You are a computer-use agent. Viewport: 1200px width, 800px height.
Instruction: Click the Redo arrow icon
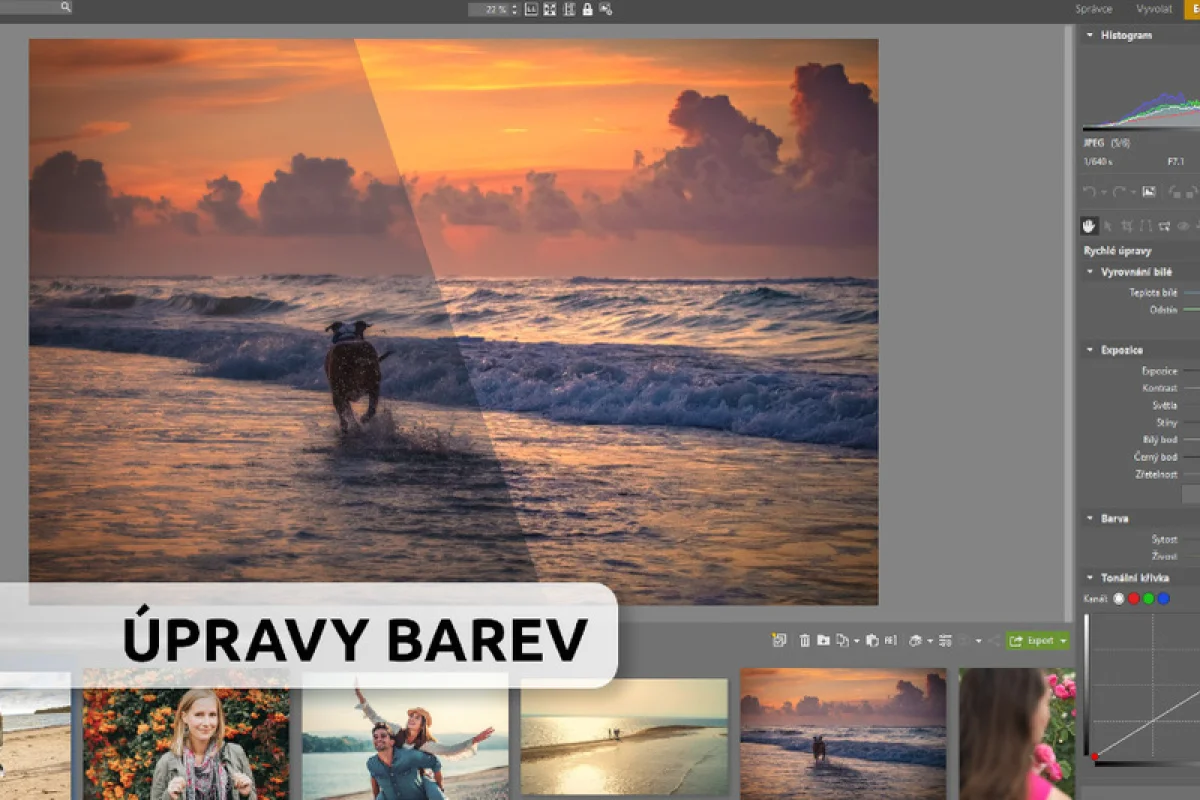1119,192
